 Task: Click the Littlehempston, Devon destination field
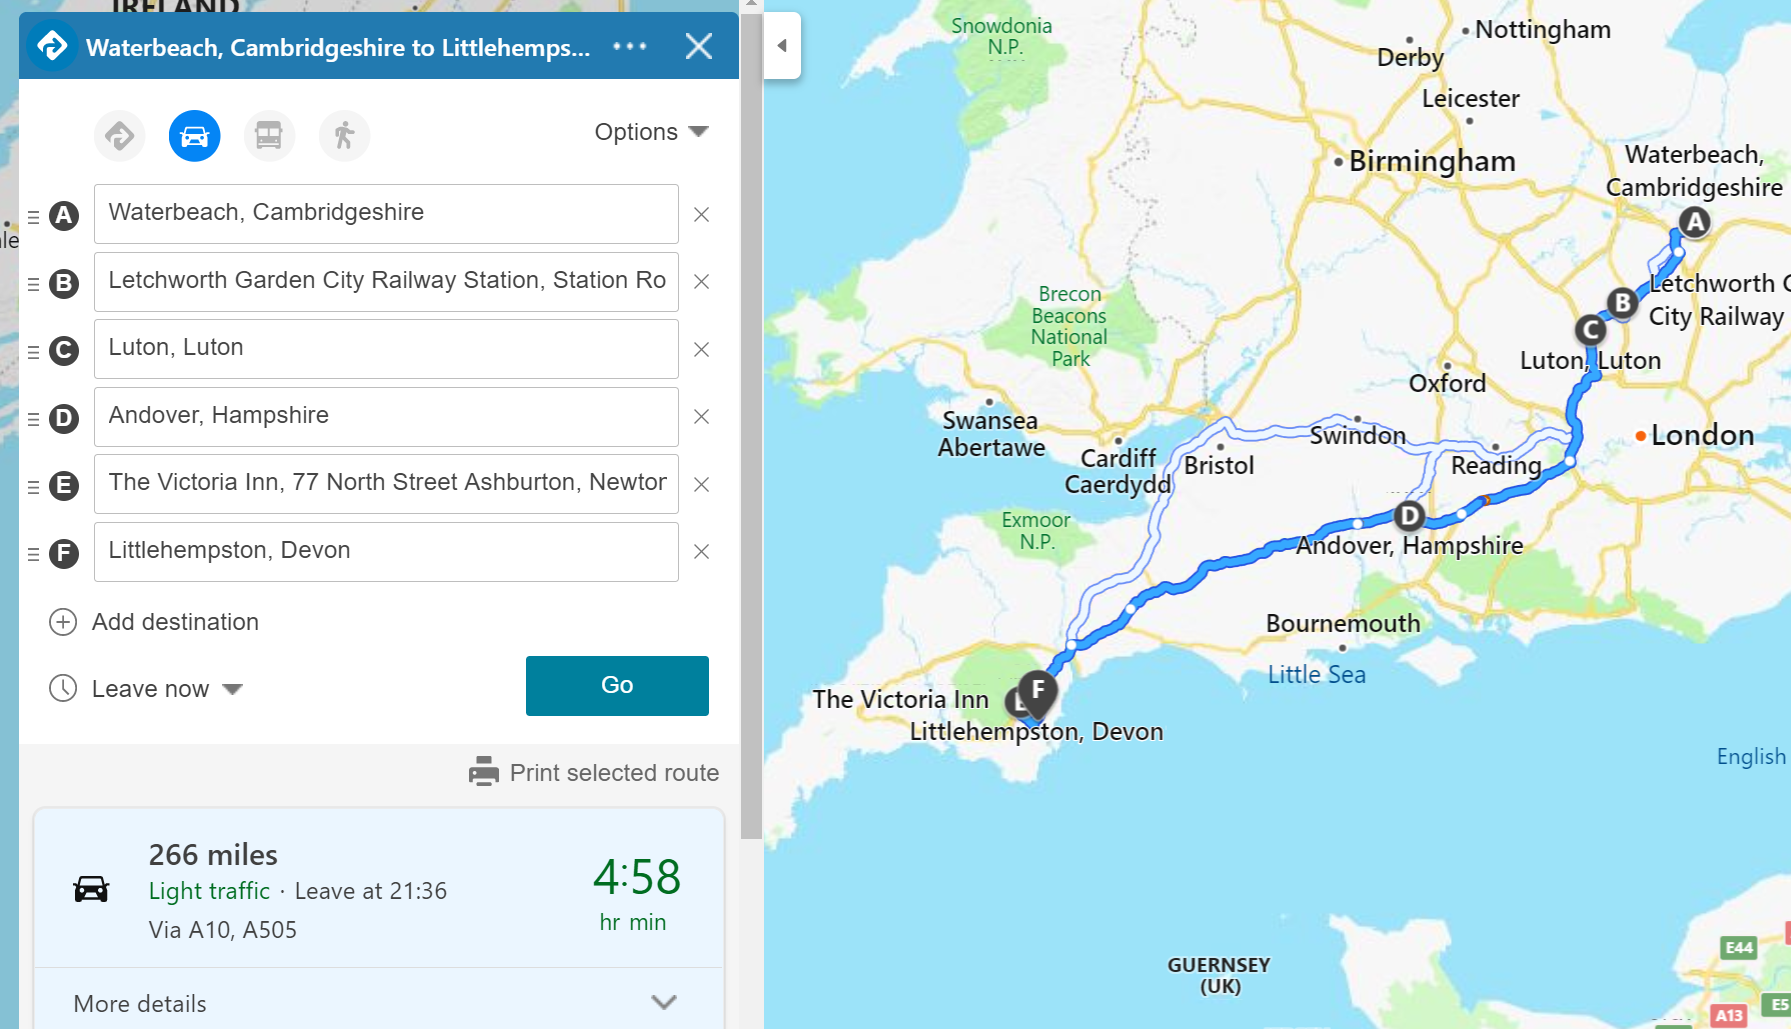[x=386, y=552]
